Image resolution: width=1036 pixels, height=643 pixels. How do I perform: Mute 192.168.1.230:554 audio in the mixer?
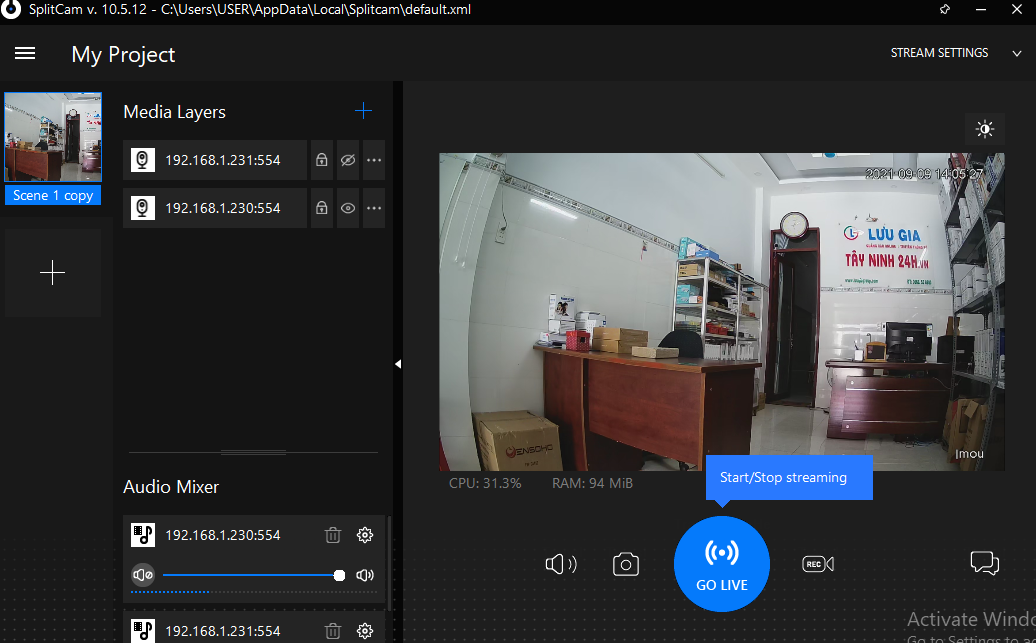(143, 575)
